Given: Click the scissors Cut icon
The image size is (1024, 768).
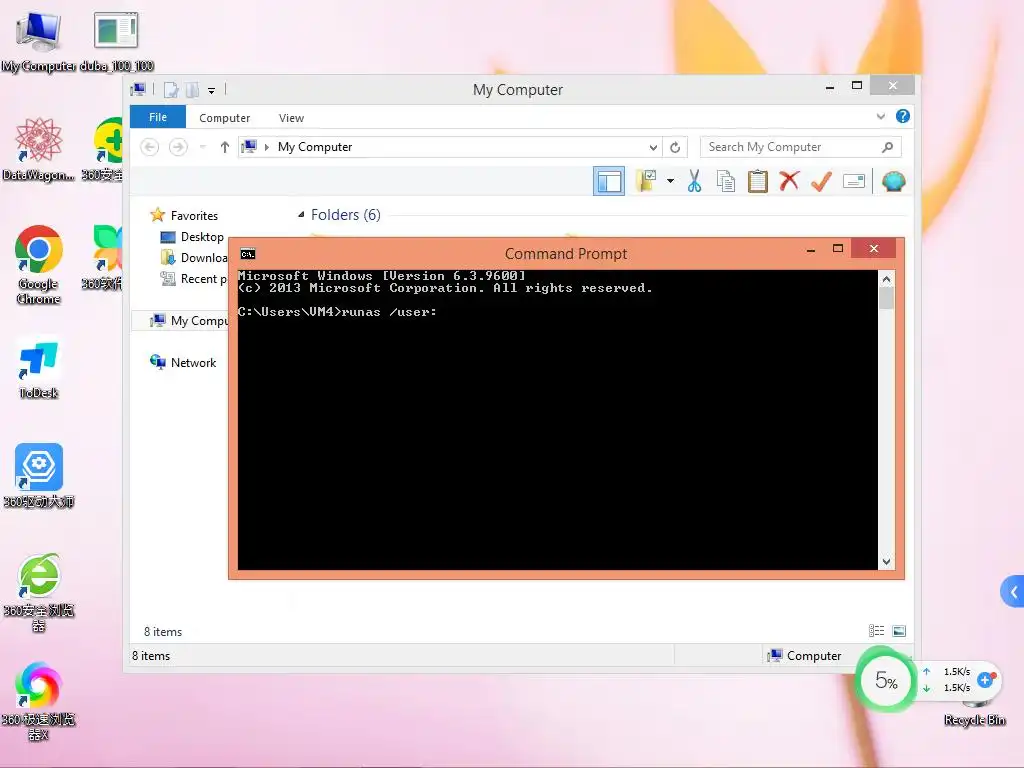Looking at the screenshot, I should click(694, 181).
